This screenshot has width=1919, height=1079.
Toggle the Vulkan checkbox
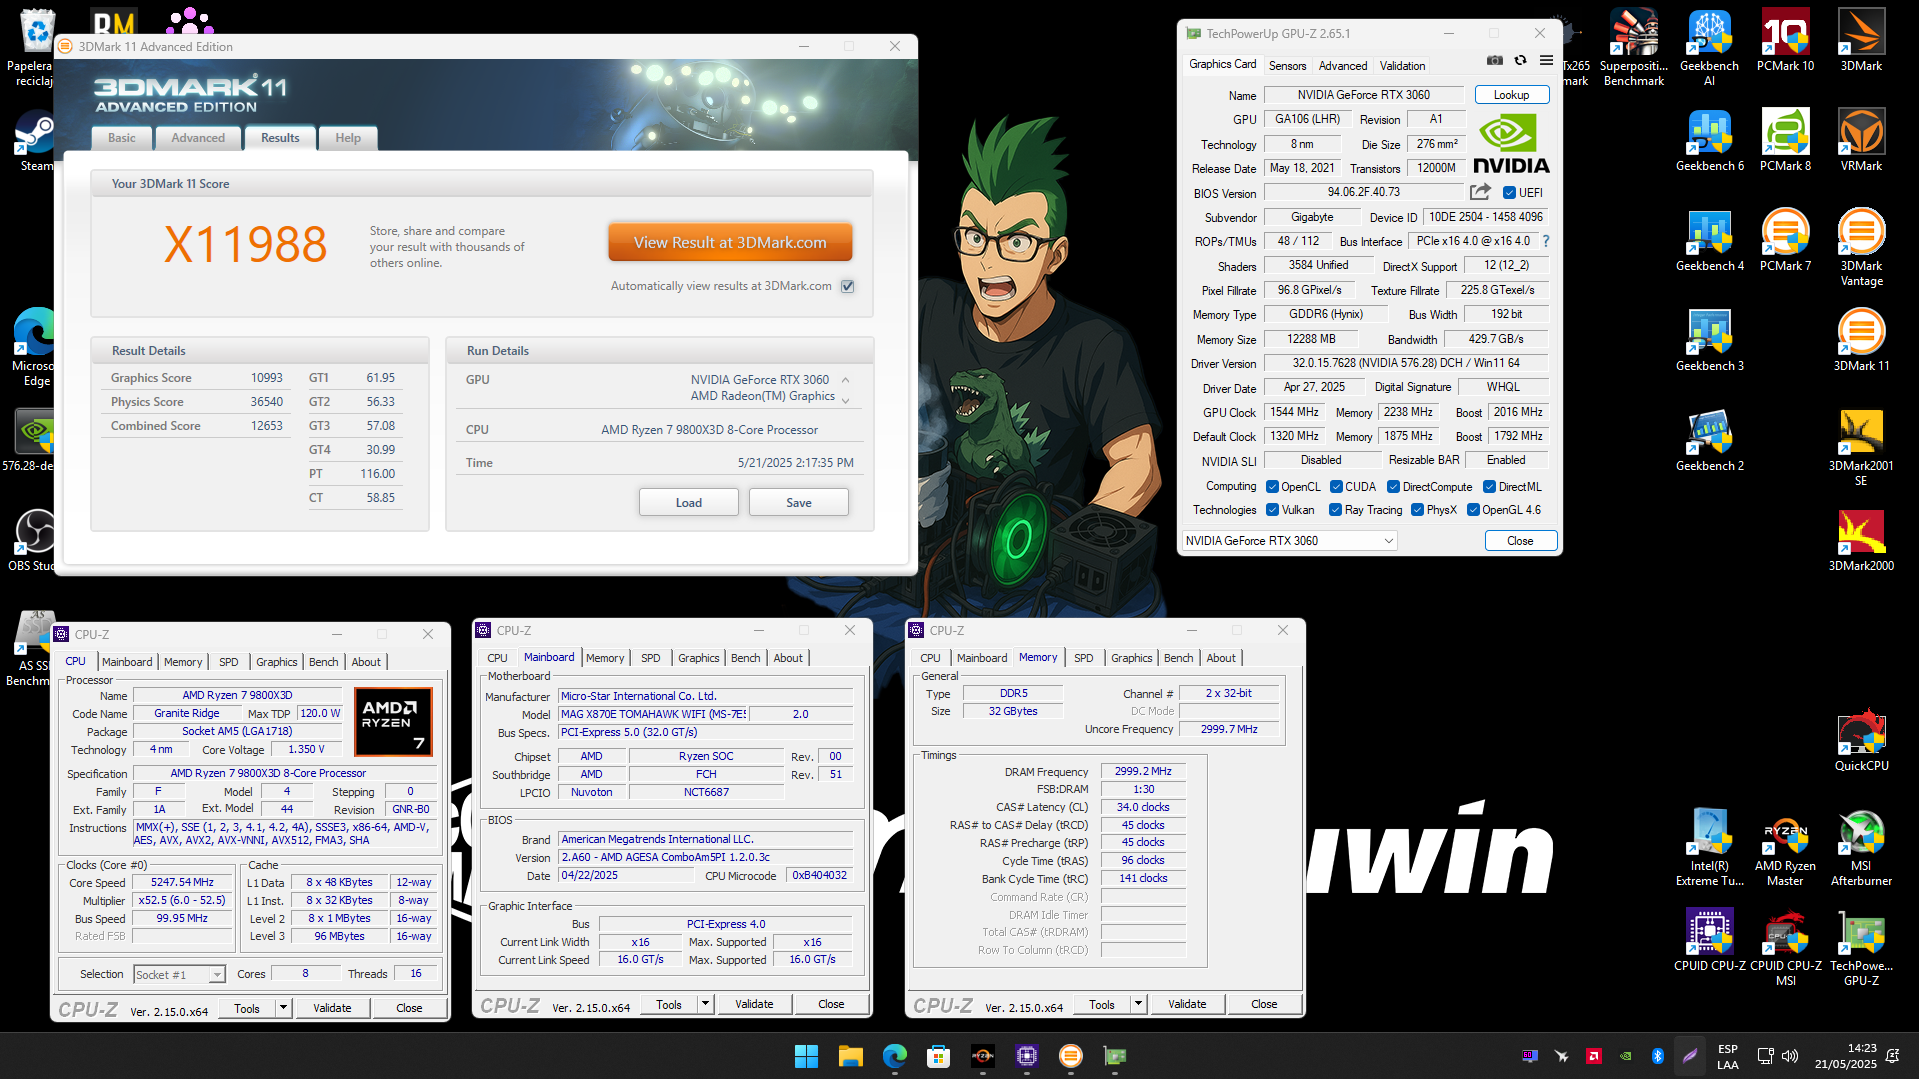1272,510
